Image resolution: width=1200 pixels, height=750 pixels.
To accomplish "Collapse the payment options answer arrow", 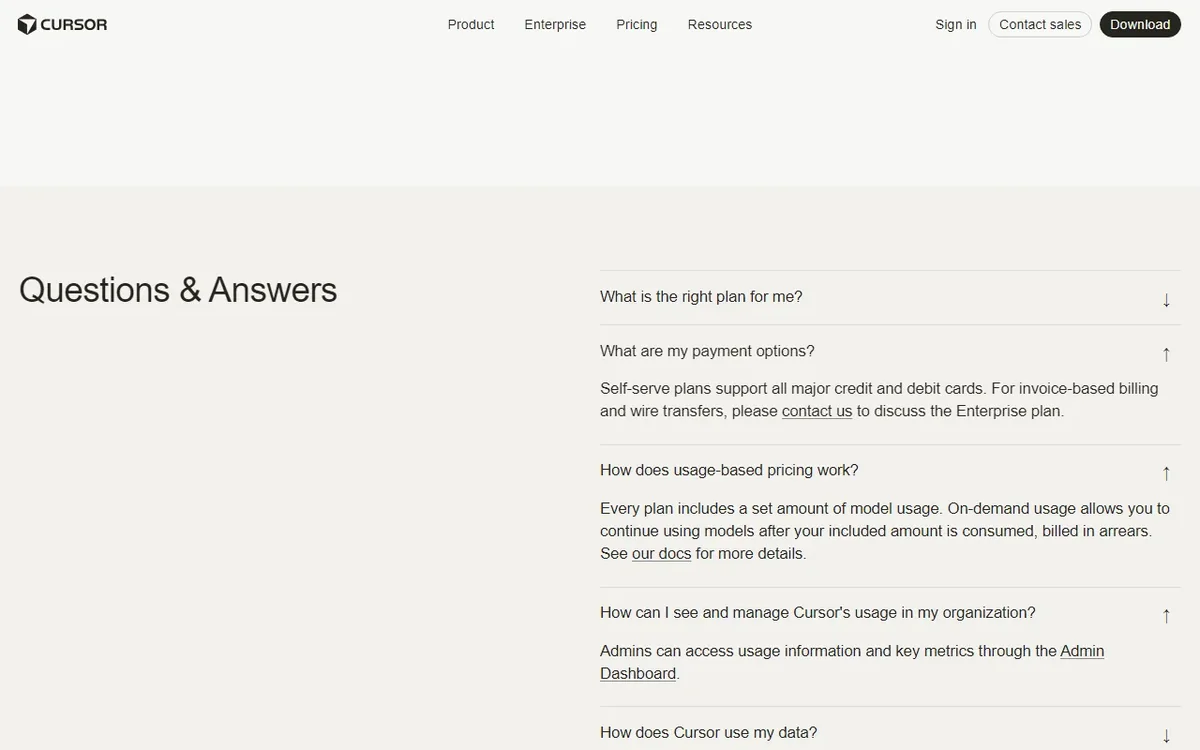I will click(1166, 353).
